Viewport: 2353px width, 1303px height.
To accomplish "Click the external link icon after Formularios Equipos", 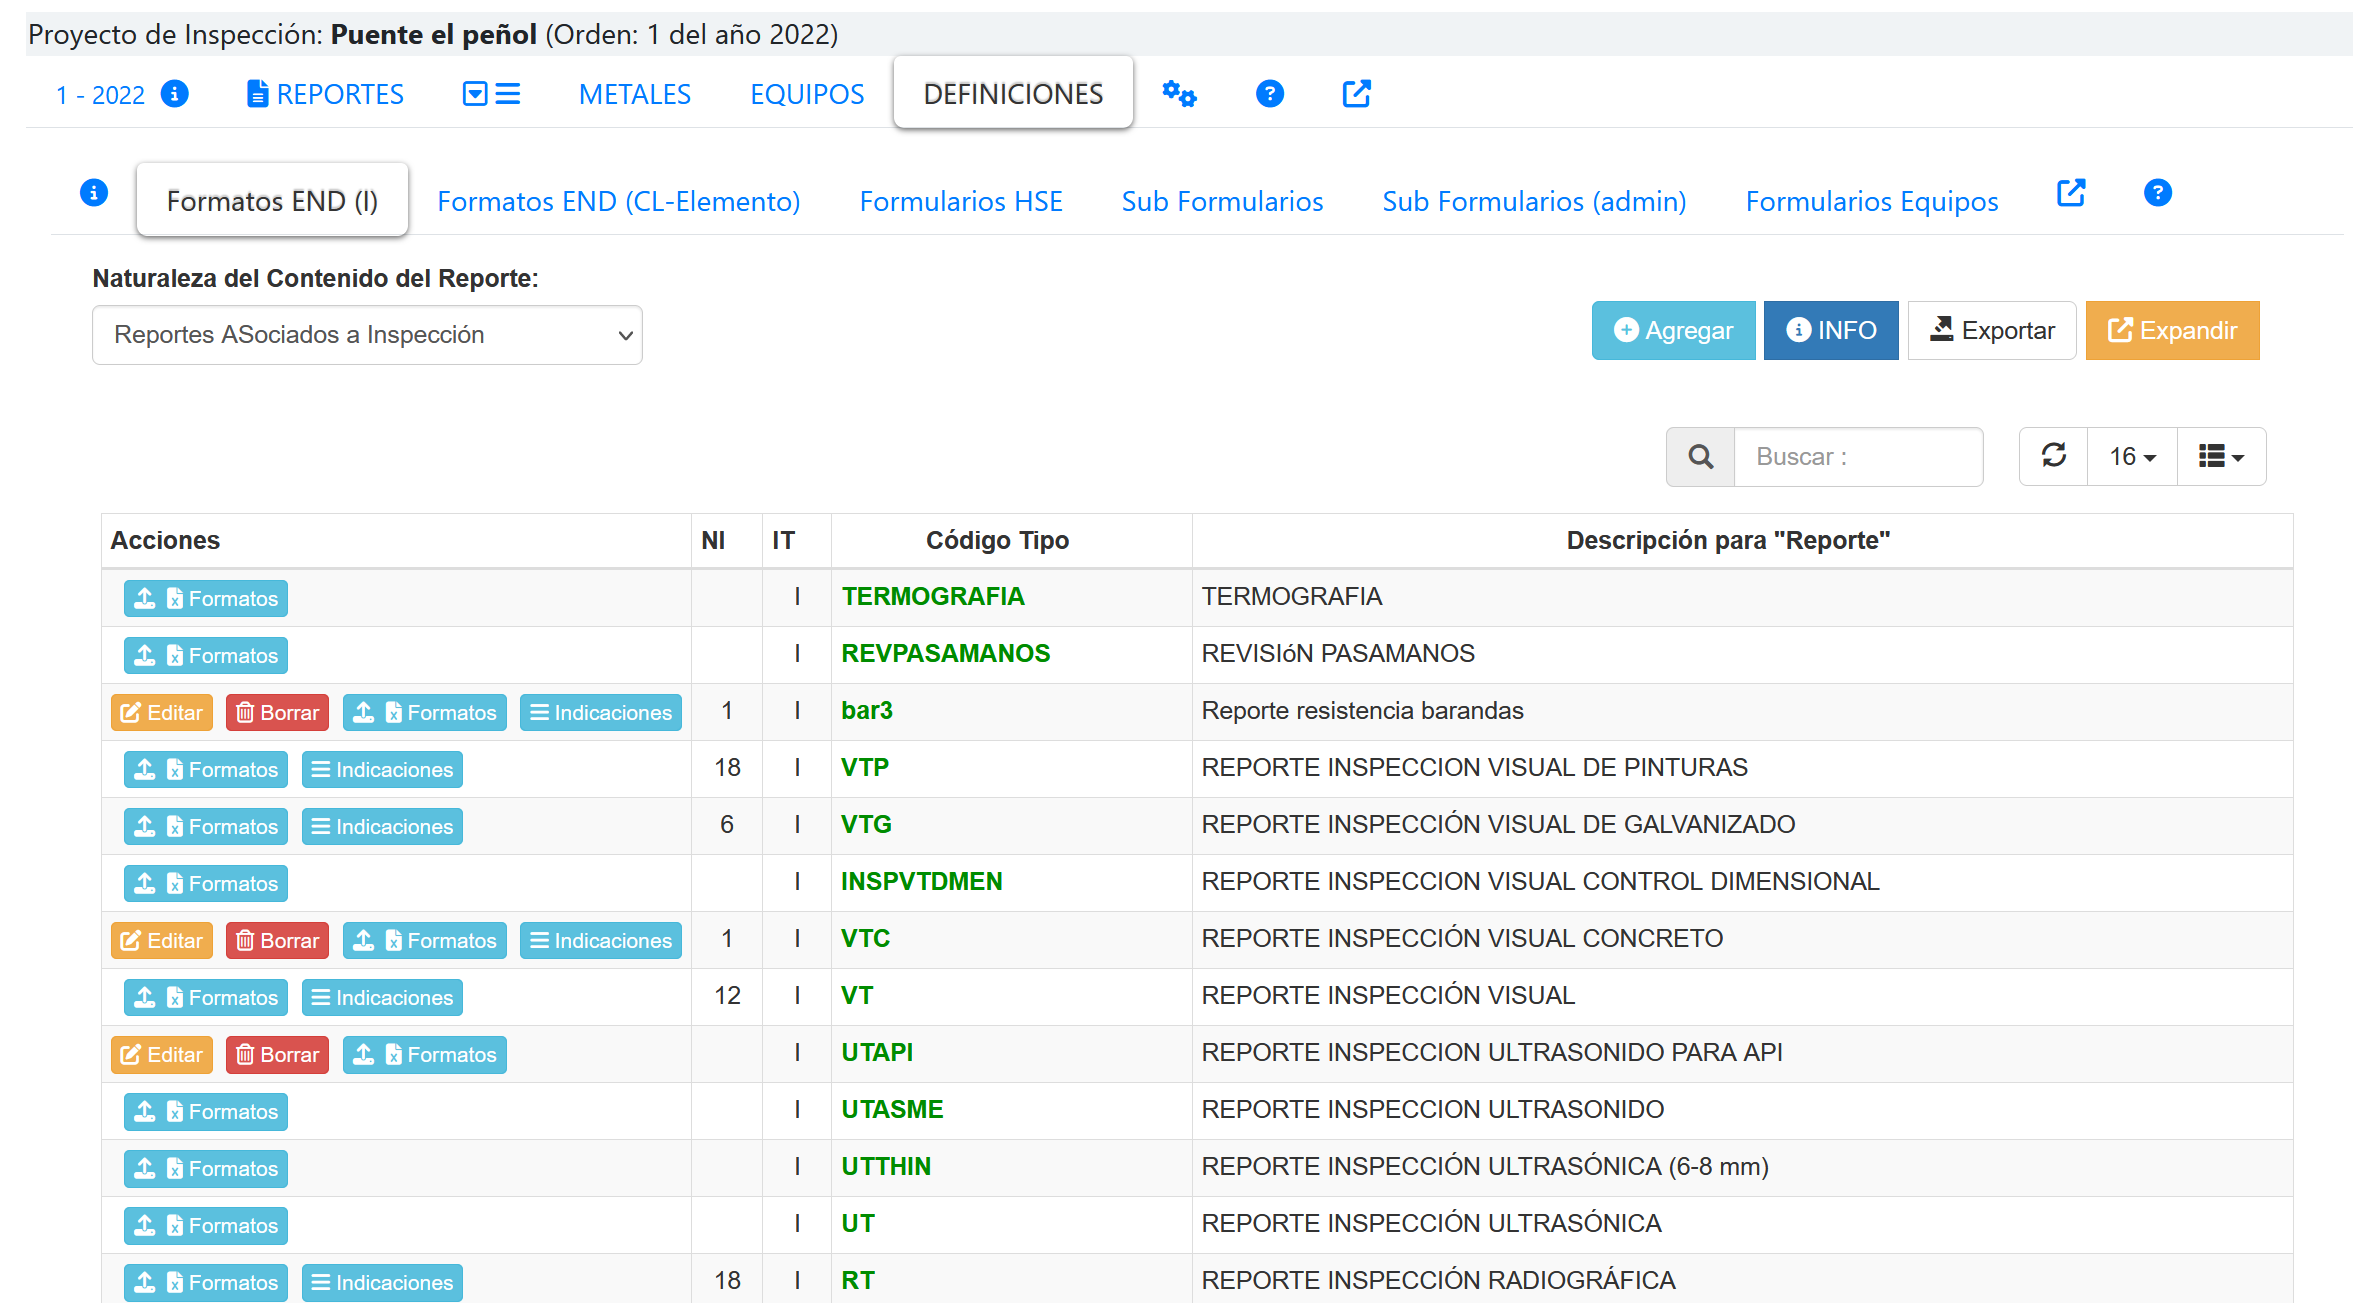I will pos(2071,193).
